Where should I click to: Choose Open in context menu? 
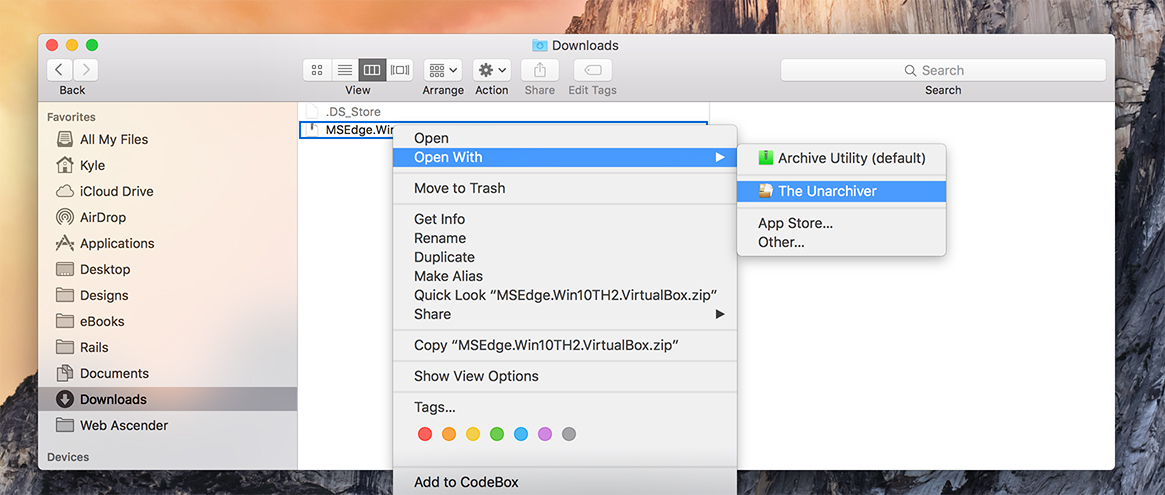(565, 138)
